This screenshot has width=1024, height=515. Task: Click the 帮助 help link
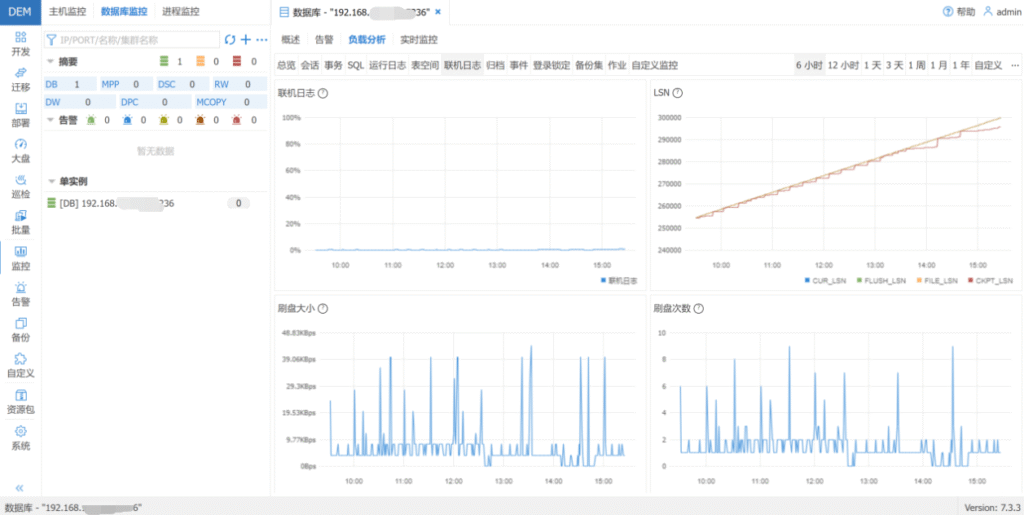(959, 12)
